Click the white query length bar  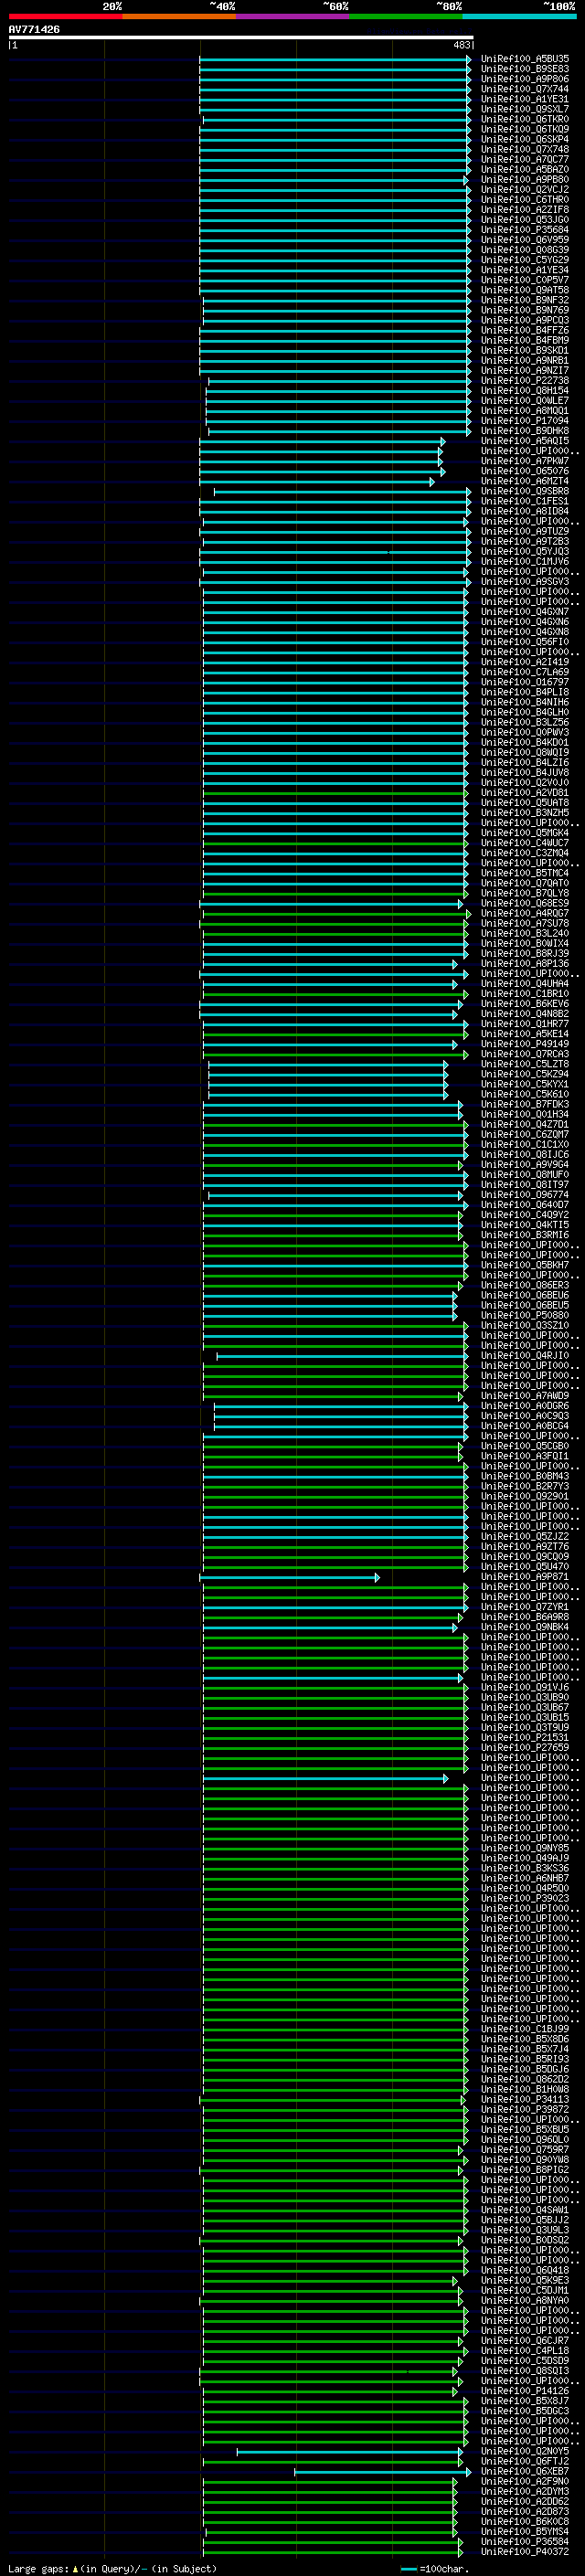coord(241,38)
